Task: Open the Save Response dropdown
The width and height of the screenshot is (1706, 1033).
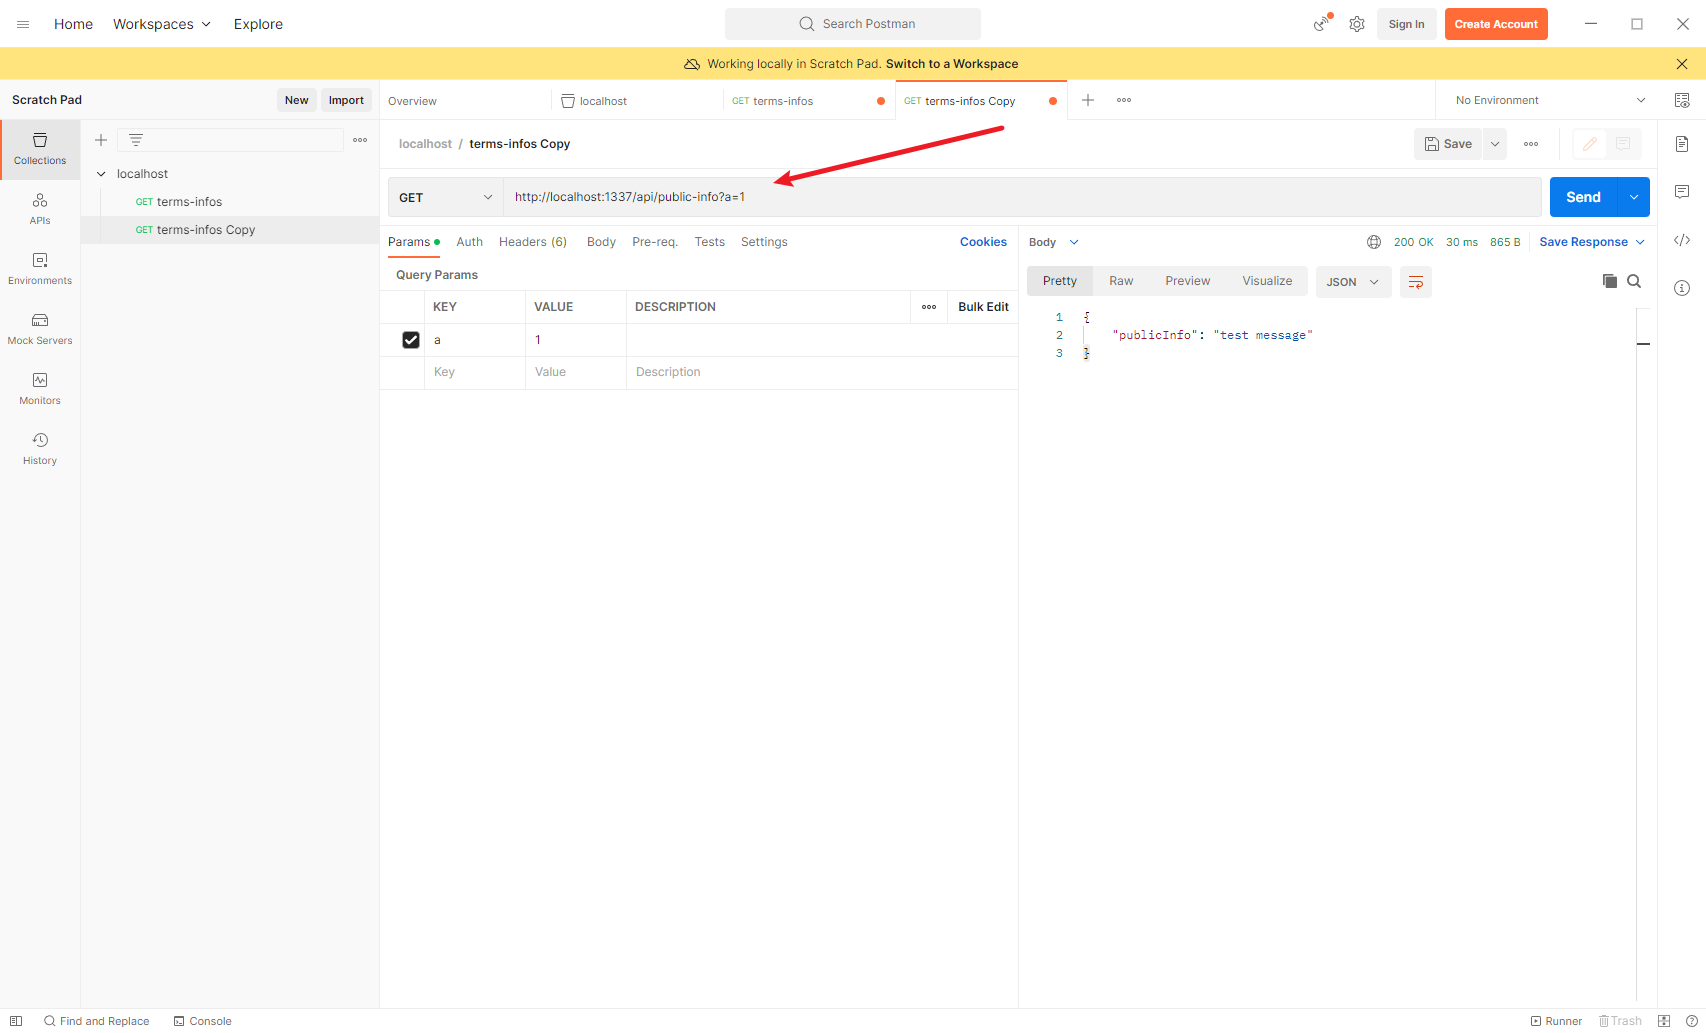Action: pos(1592,242)
